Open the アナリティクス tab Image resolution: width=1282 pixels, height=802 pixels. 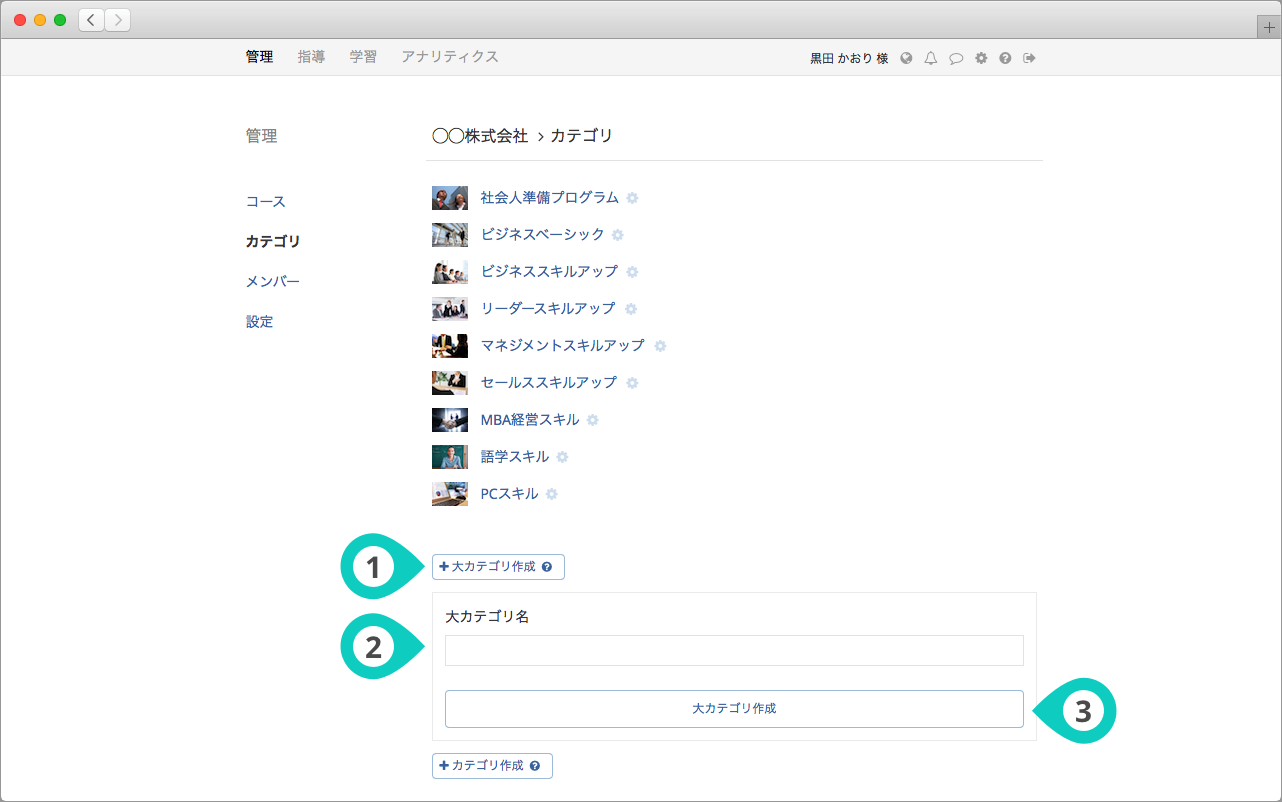coord(449,57)
